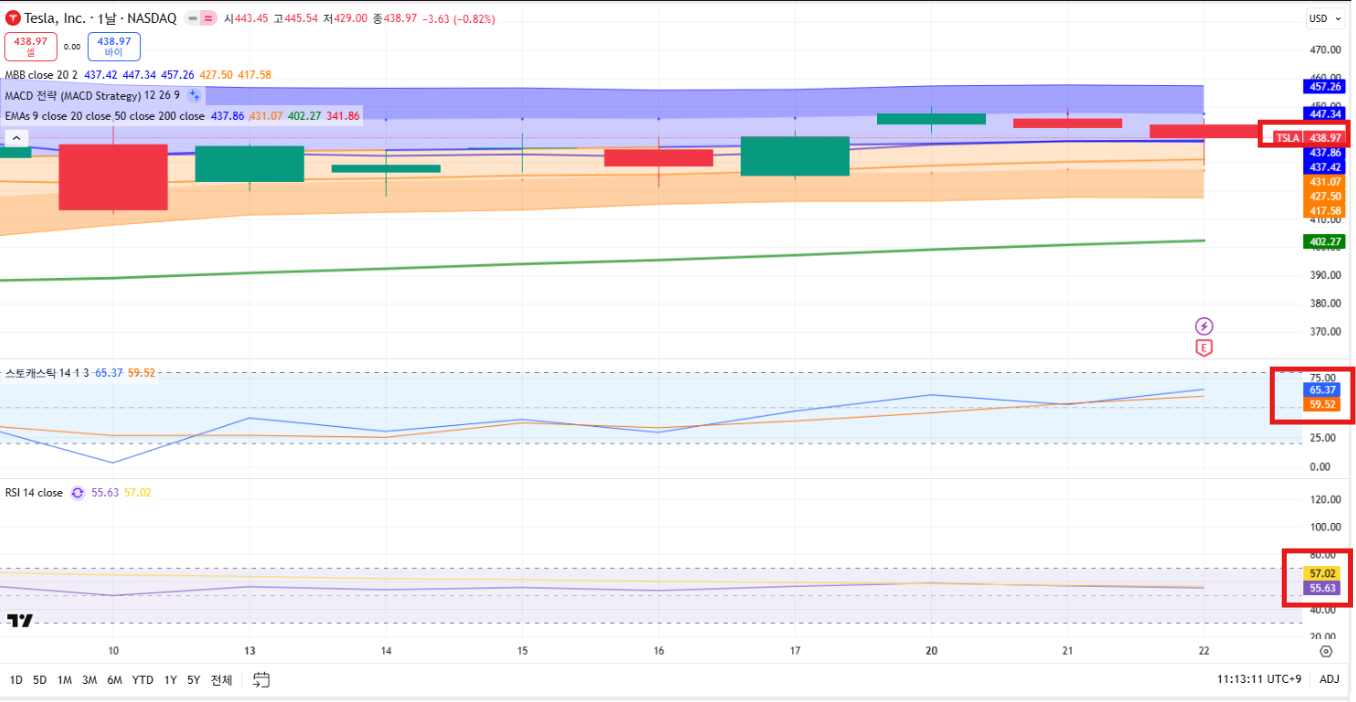Click the 59.52 stochastic axis label
Viewport: 1356px width, 702px height.
[x=1323, y=404]
